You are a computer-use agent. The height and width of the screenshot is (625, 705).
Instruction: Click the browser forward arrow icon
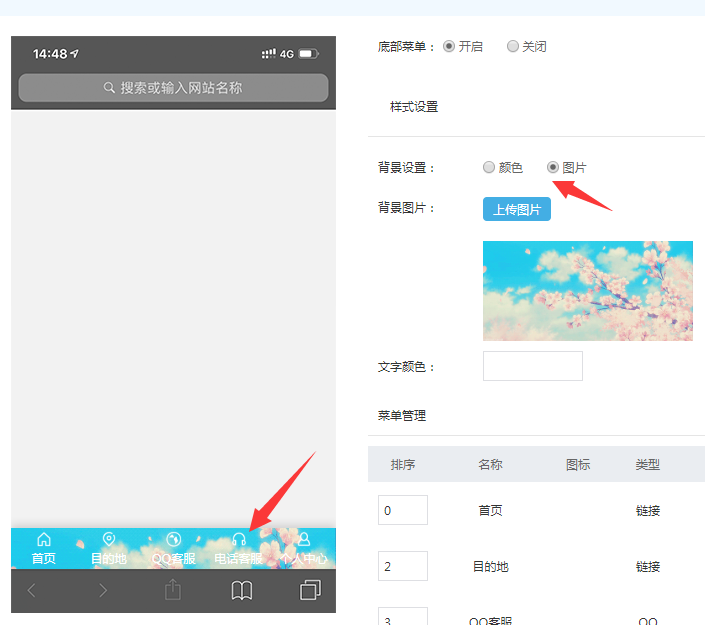pos(102,591)
